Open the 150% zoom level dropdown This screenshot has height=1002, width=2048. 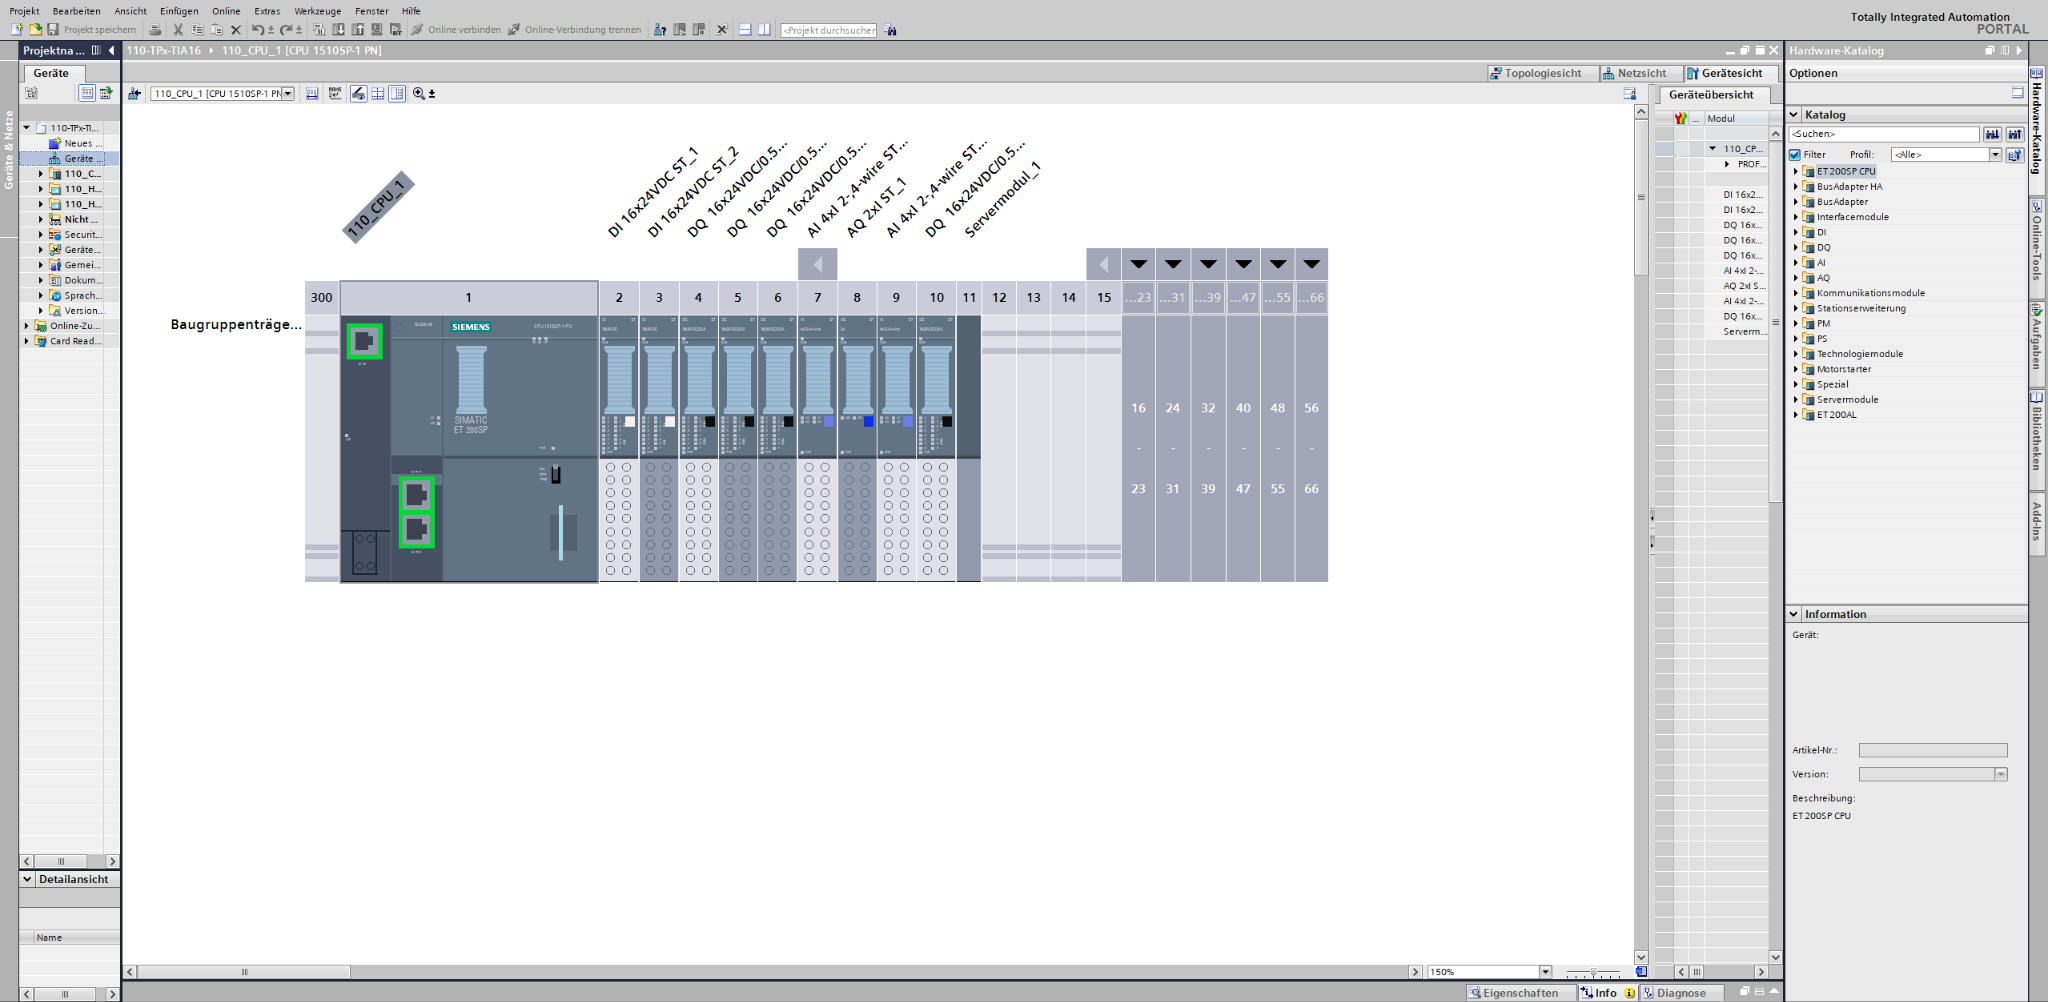point(1545,972)
